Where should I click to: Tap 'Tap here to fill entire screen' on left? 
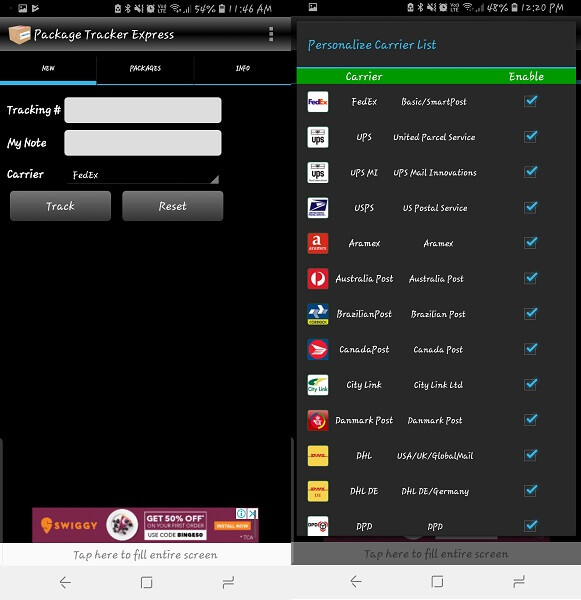click(x=145, y=554)
